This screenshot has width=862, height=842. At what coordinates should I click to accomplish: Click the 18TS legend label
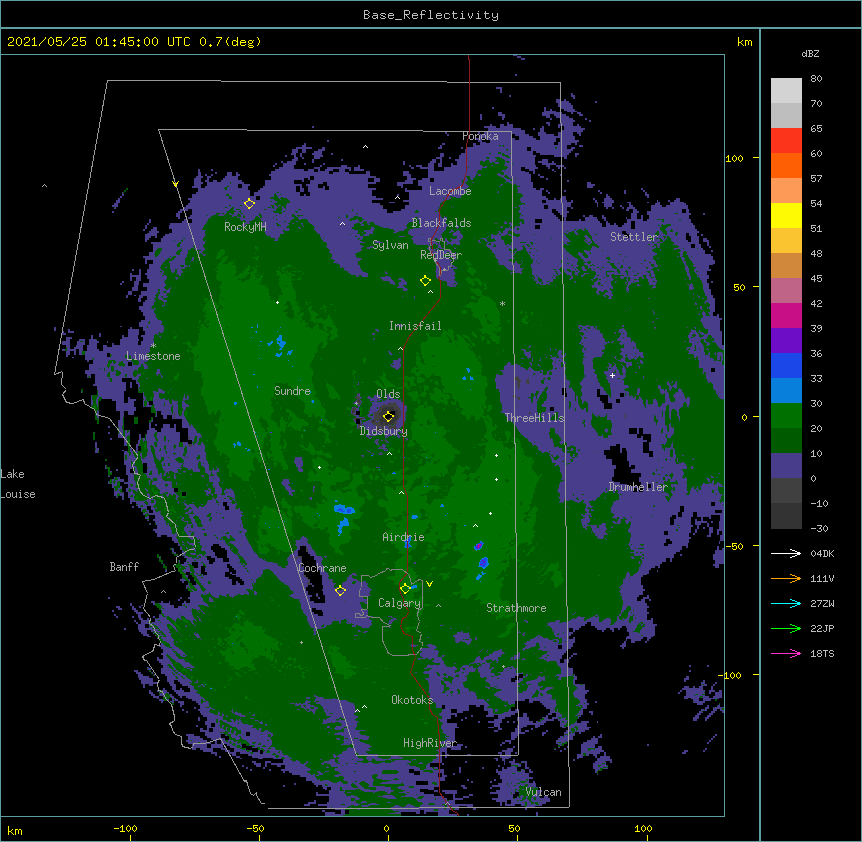(x=822, y=653)
